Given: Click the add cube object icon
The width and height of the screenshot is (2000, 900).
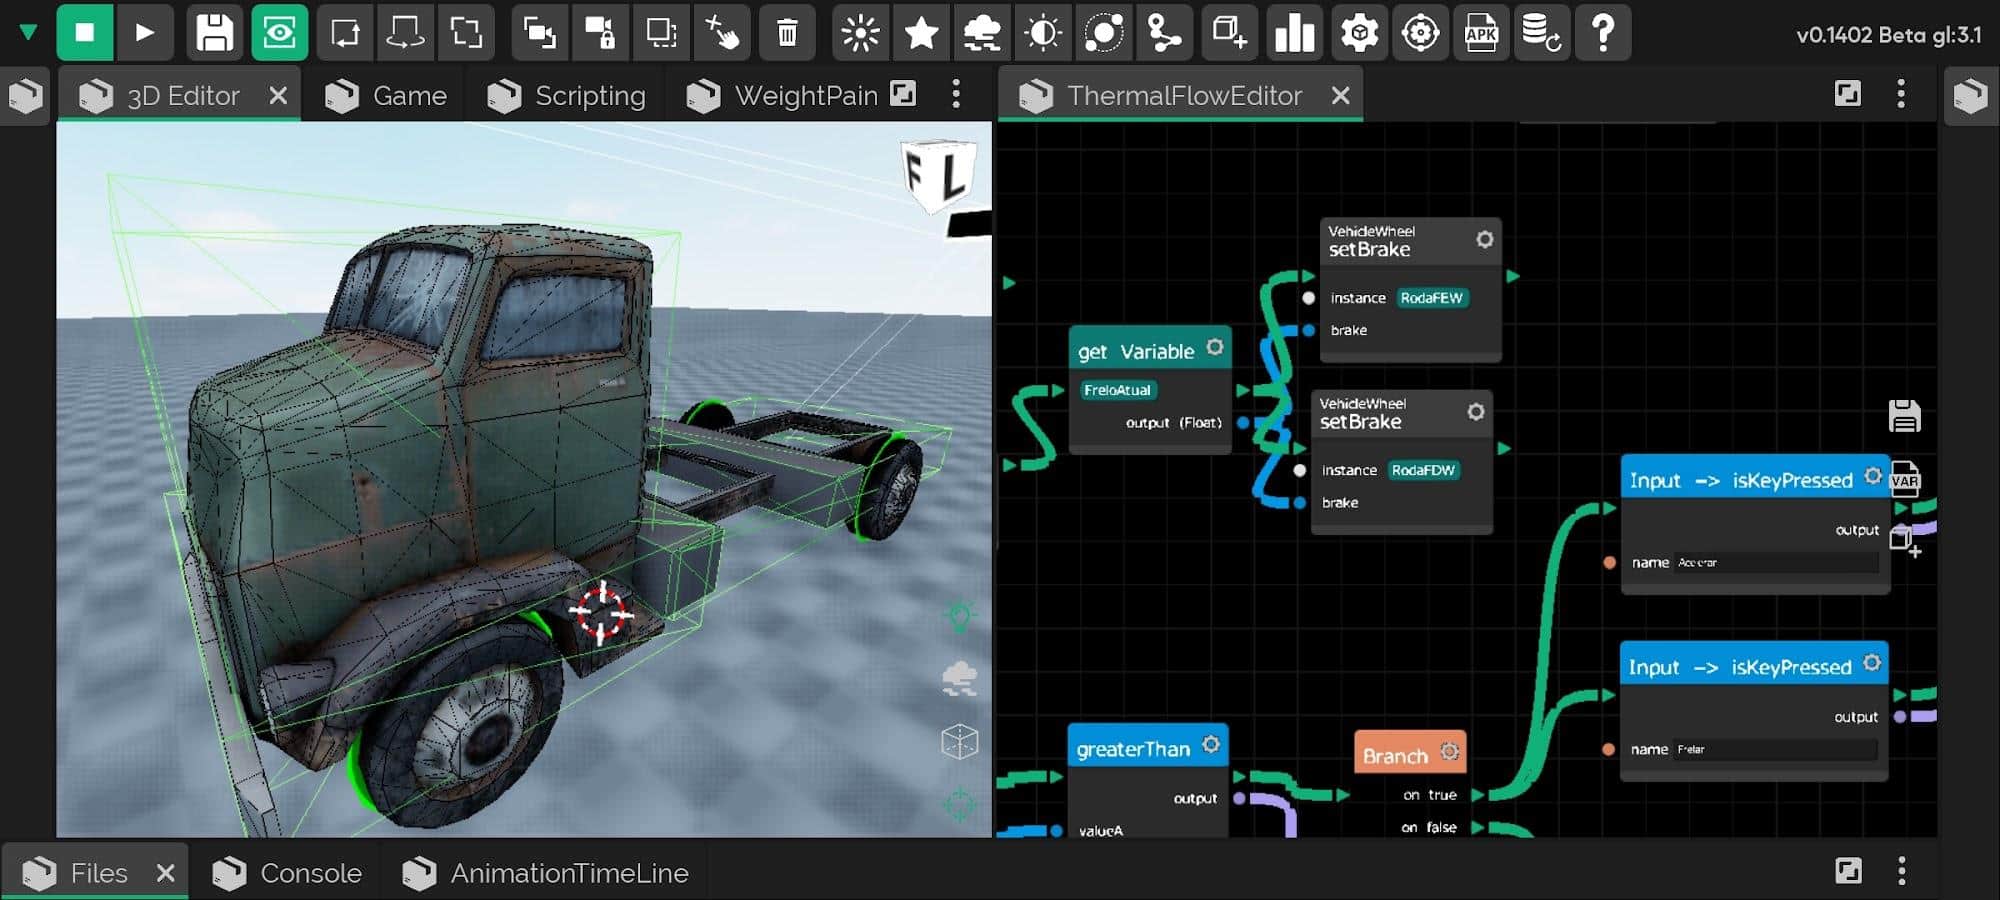Looking at the screenshot, I should tap(1229, 33).
